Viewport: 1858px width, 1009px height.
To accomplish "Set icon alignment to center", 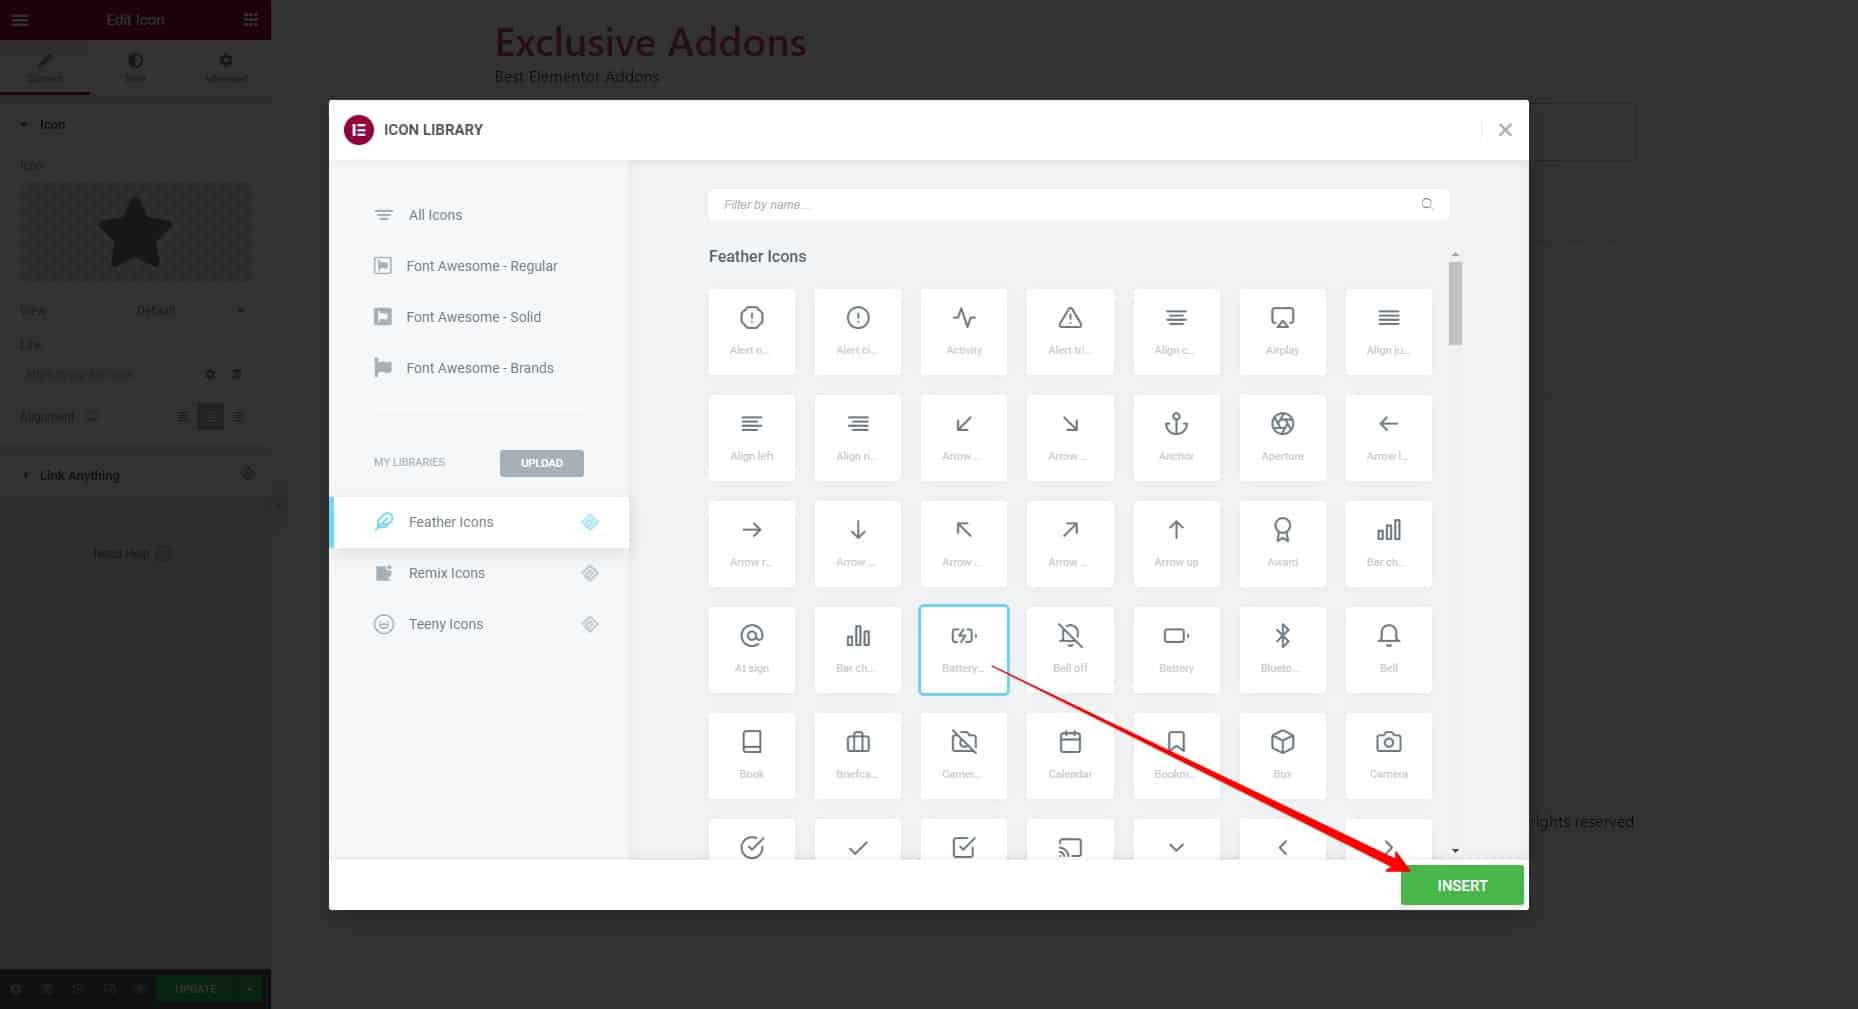I will [210, 417].
